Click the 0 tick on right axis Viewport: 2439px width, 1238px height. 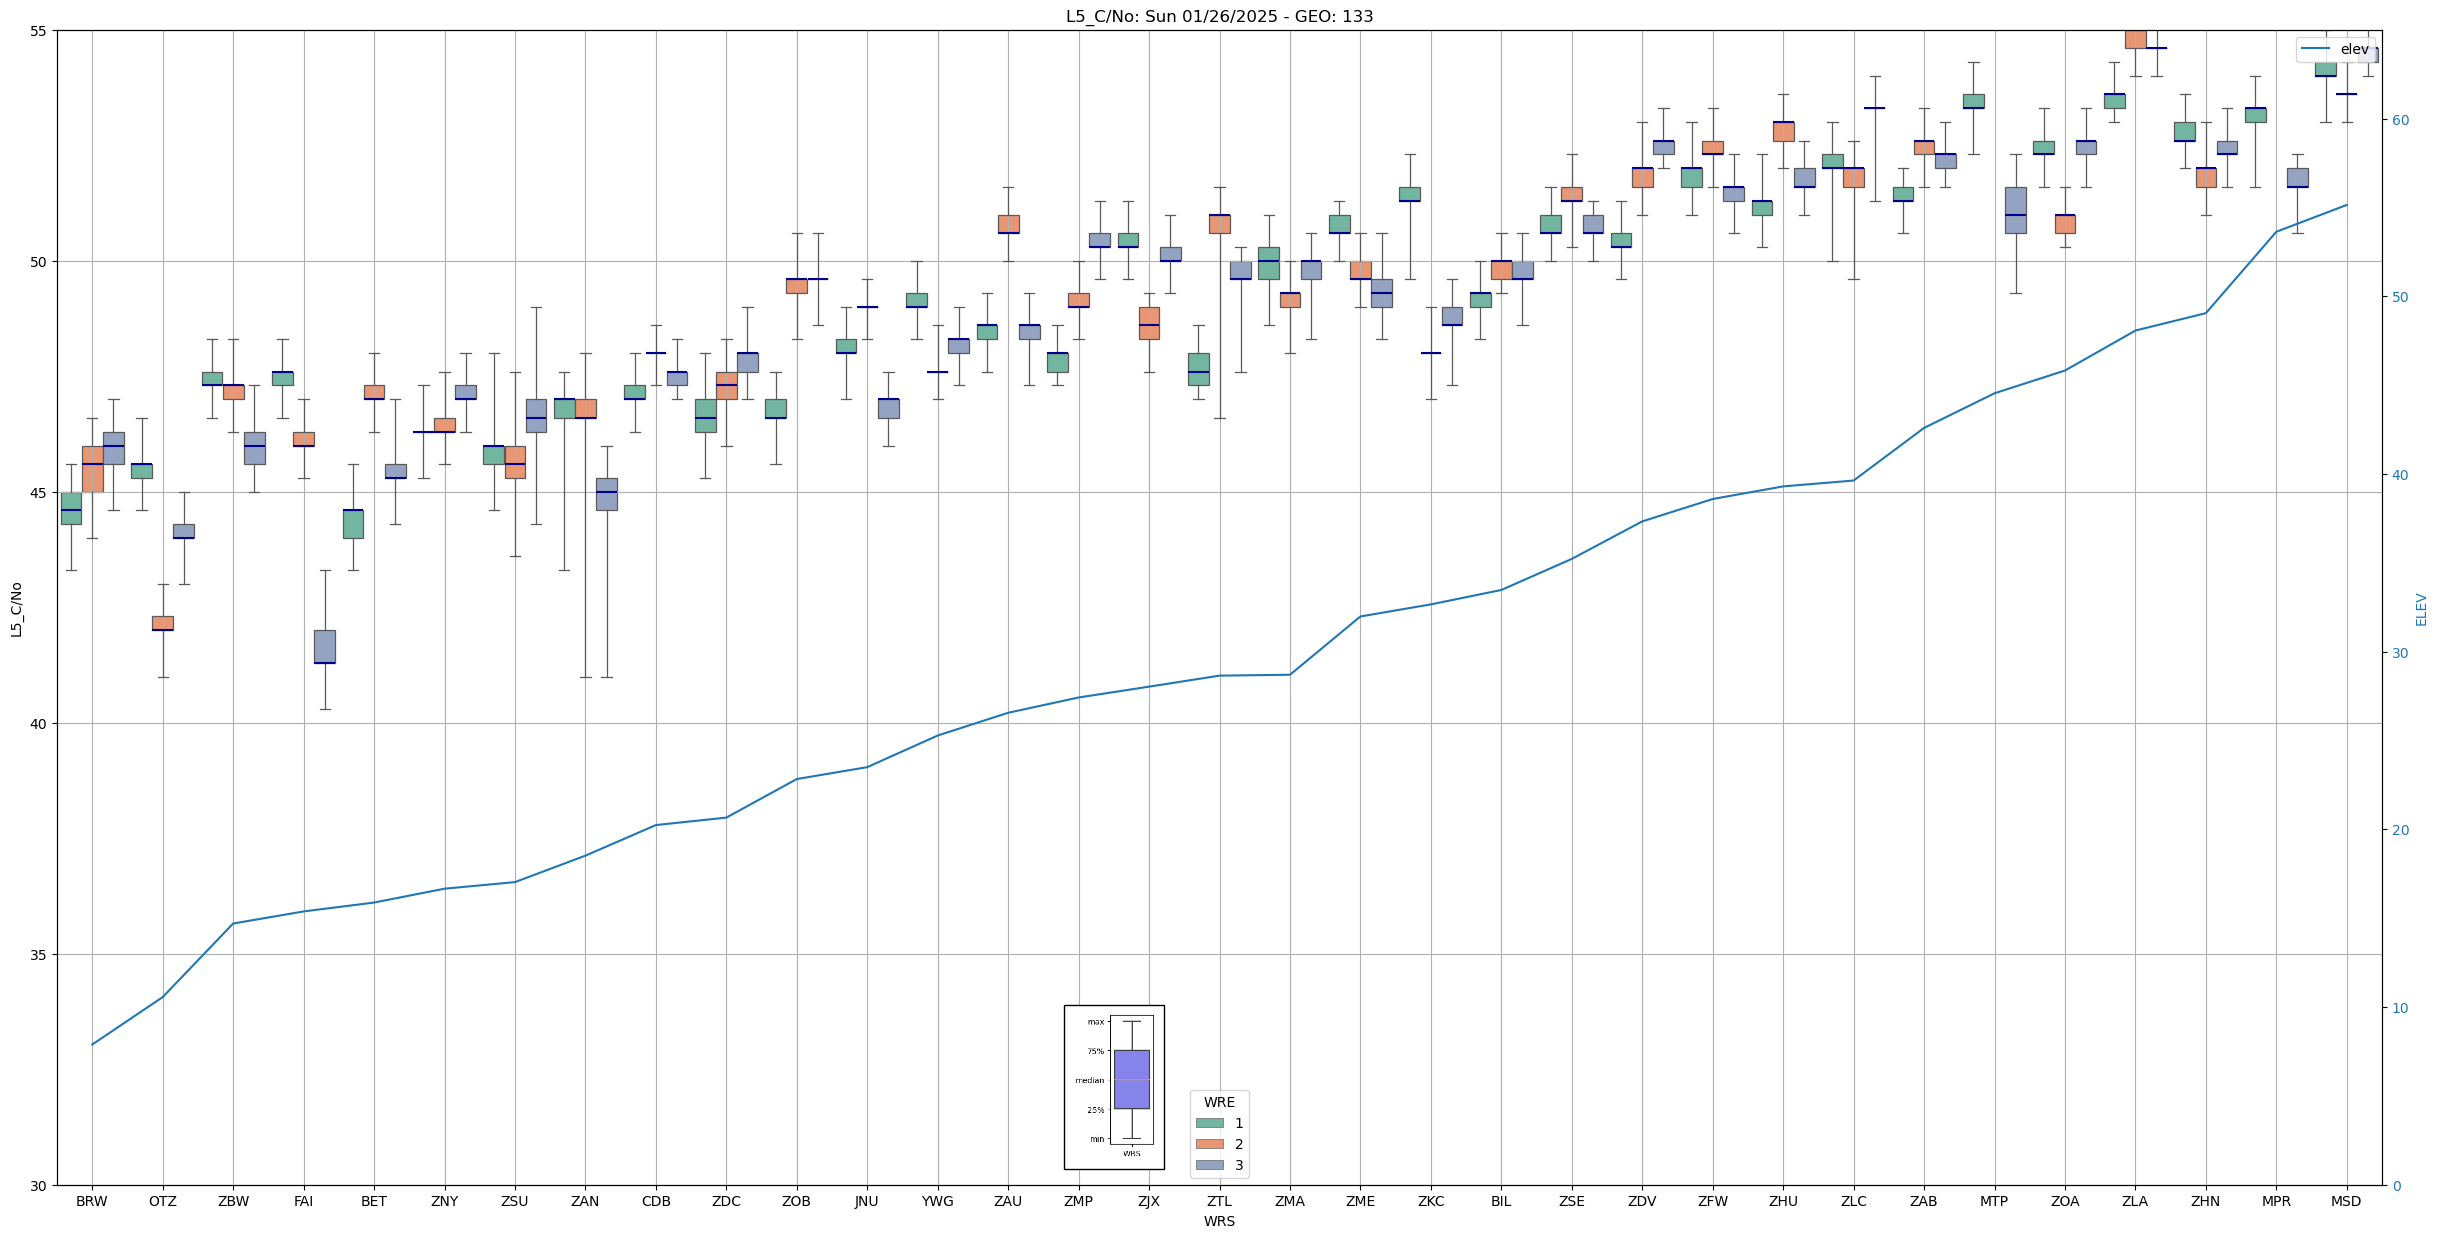click(x=2396, y=1186)
